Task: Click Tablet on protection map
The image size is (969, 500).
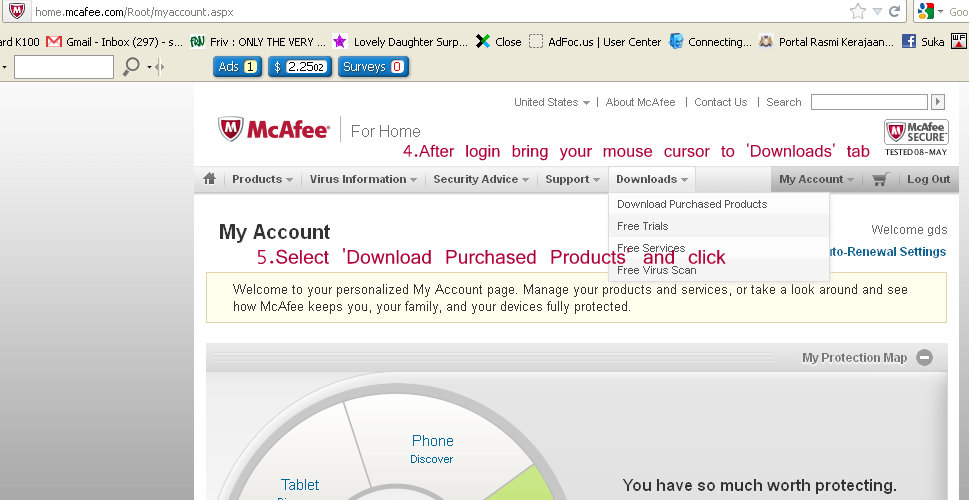Action: click(x=300, y=485)
